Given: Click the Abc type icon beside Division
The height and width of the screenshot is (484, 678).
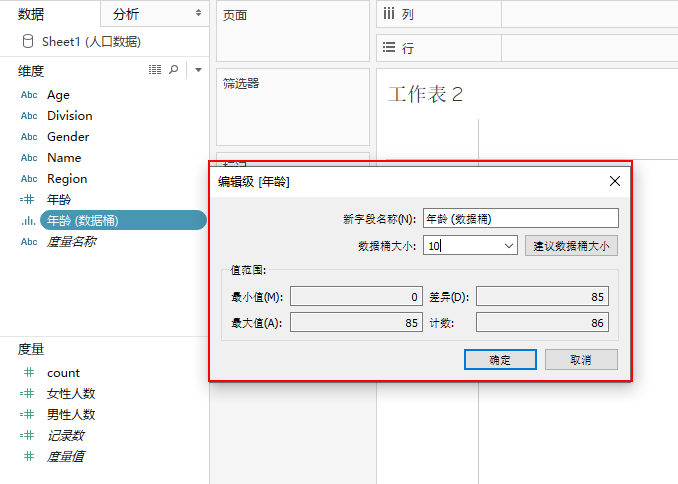Looking at the screenshot, I should (x=29, y=116).
